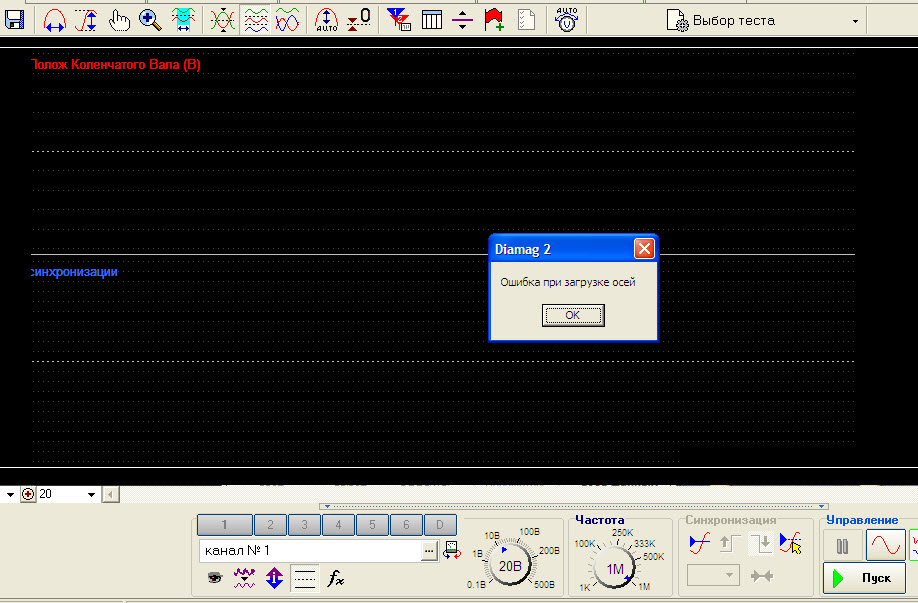
Task: Choose the blue-green sine overlay display mode
Action: (x=287, y=20)
